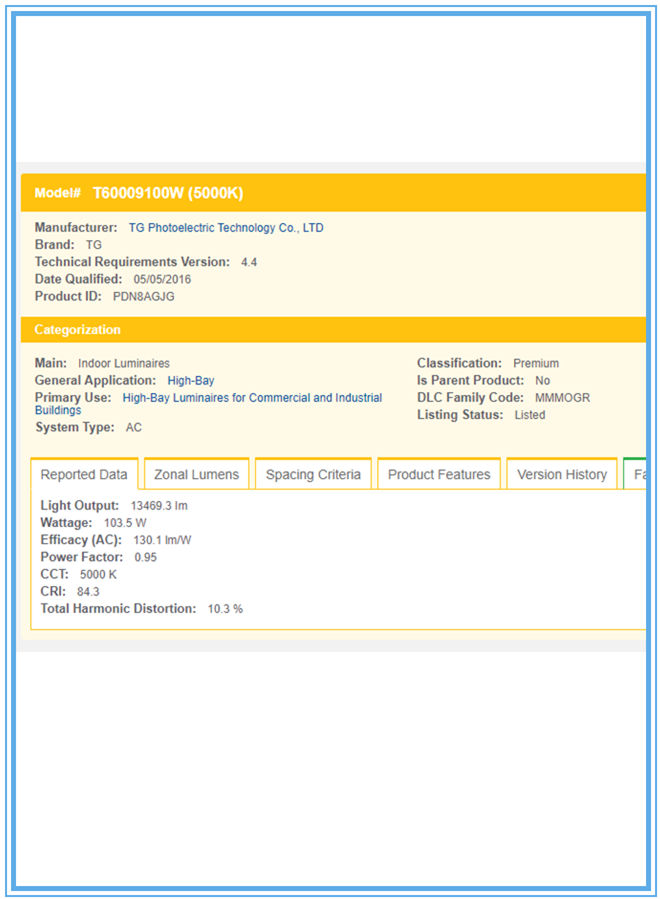The height and width of the screenshot is (899, 660).
Task: Select the Listing Status value Listed
Action: pos(530,415)
